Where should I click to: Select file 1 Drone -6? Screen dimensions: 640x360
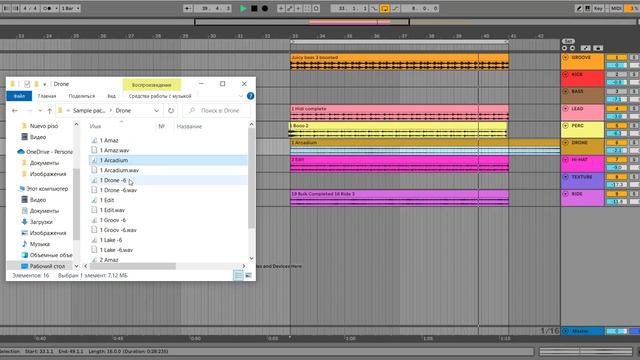113,180
